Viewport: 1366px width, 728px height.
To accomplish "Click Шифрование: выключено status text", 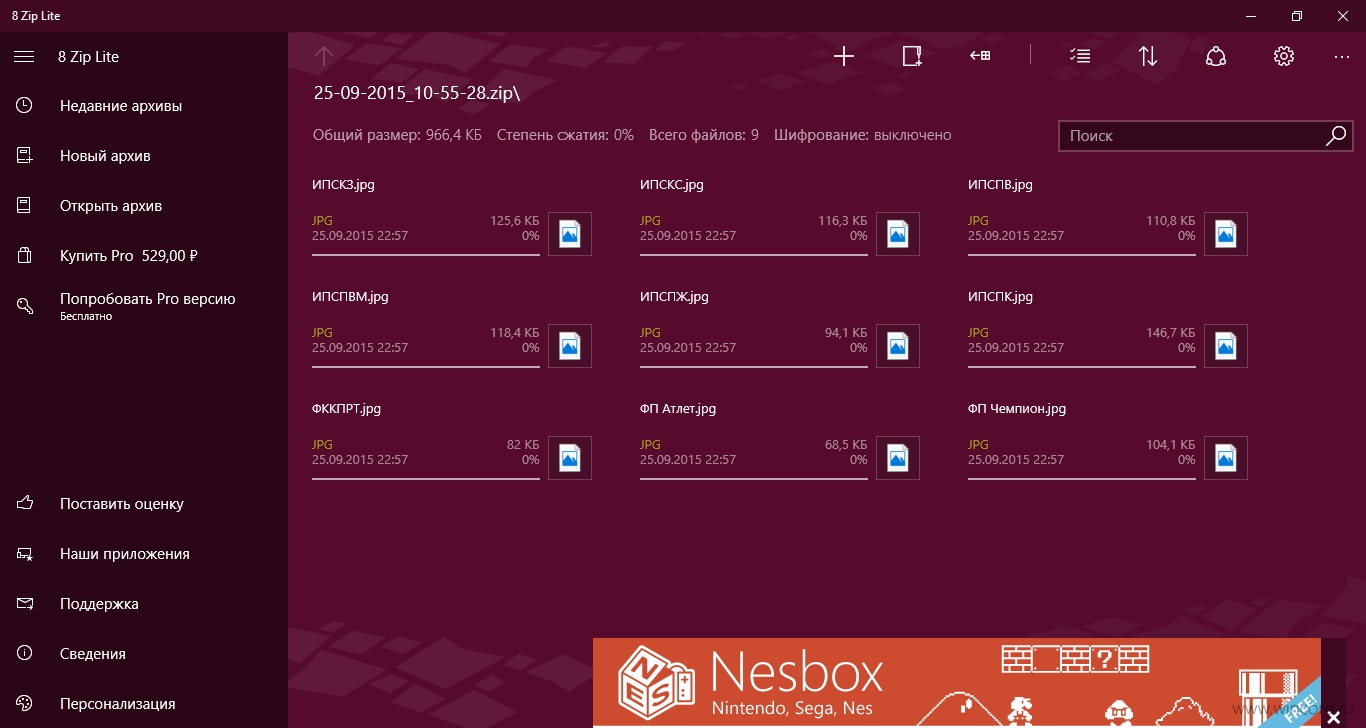I will click(x=863, y=135).
